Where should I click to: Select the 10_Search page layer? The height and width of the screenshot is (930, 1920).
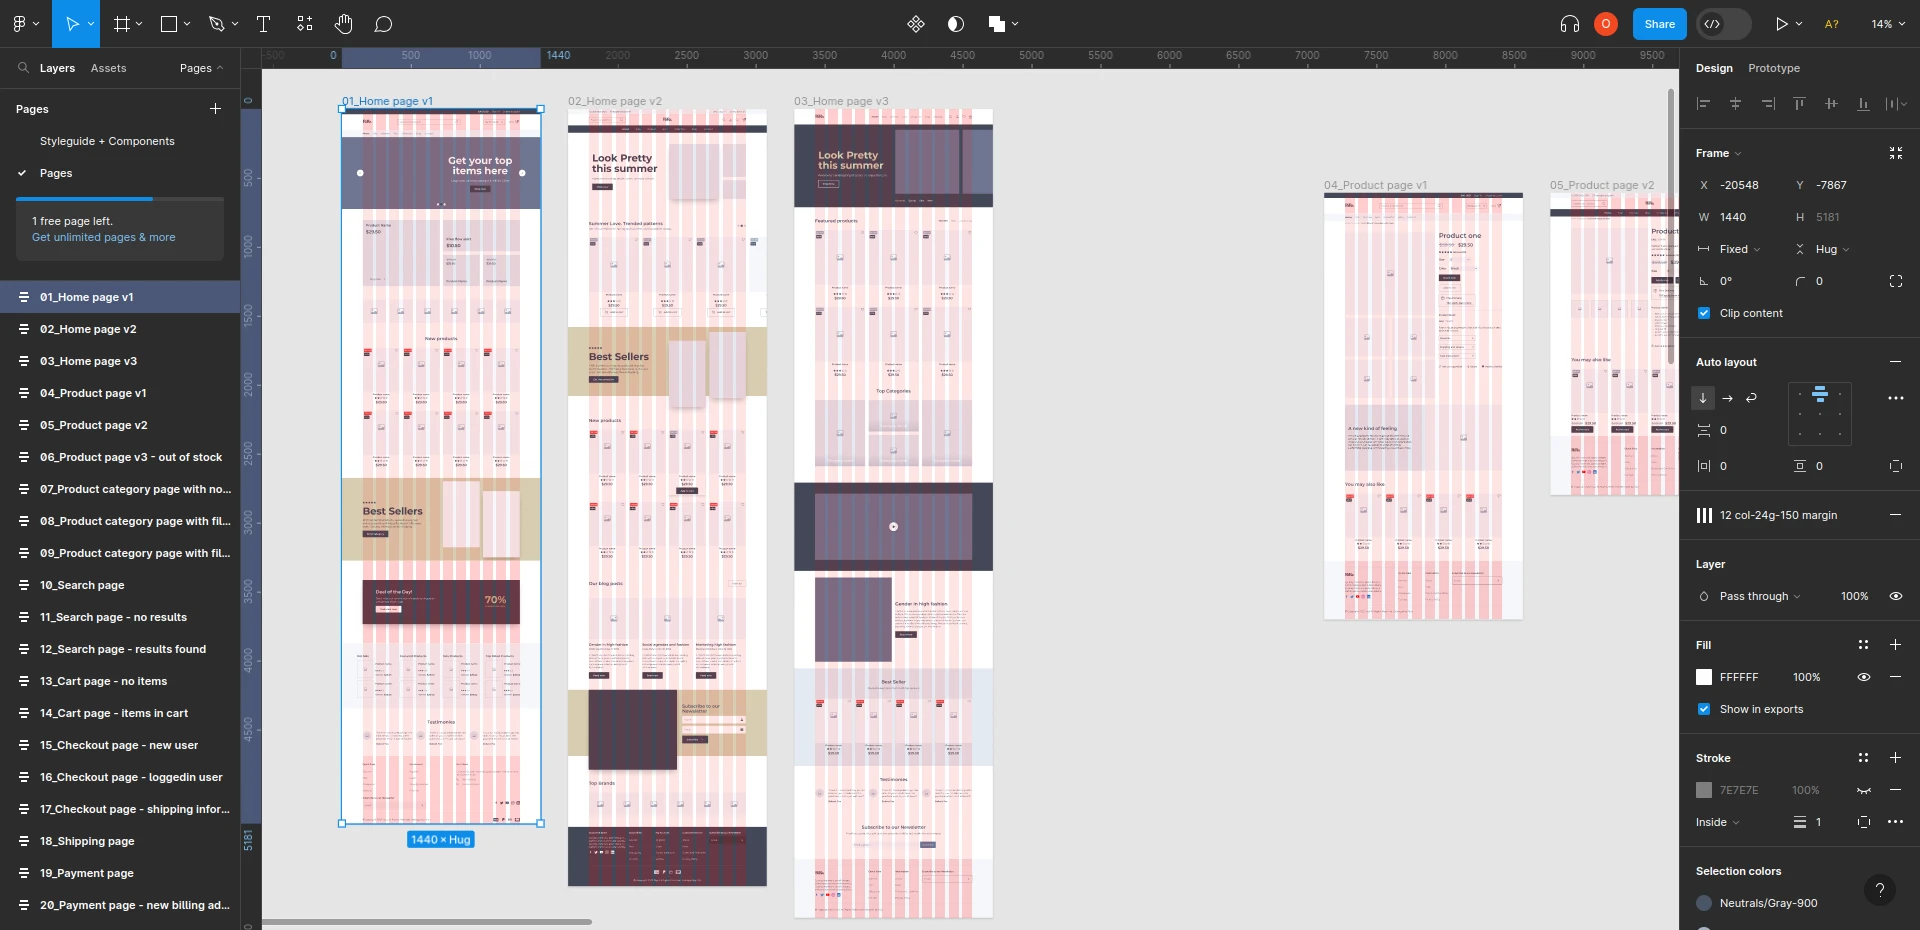click(84, 585)
